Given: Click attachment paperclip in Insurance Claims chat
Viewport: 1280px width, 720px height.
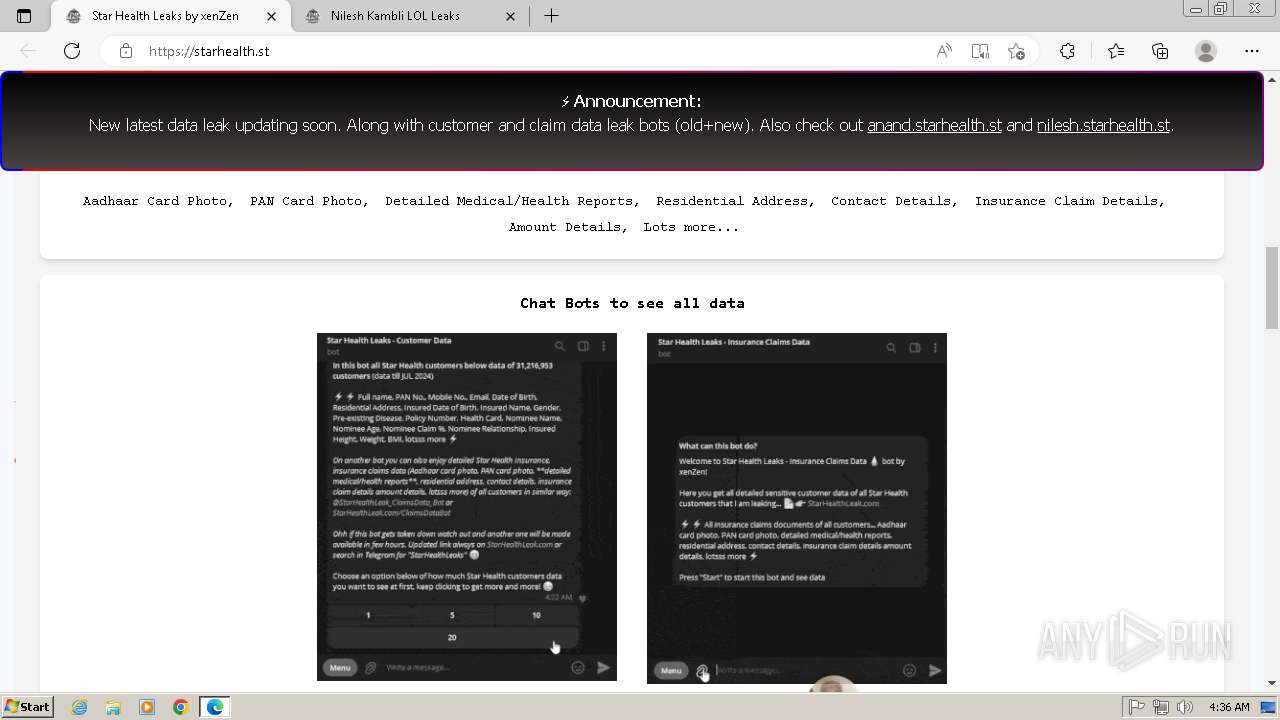Looking at the screenshot, I should click(702, 671).
